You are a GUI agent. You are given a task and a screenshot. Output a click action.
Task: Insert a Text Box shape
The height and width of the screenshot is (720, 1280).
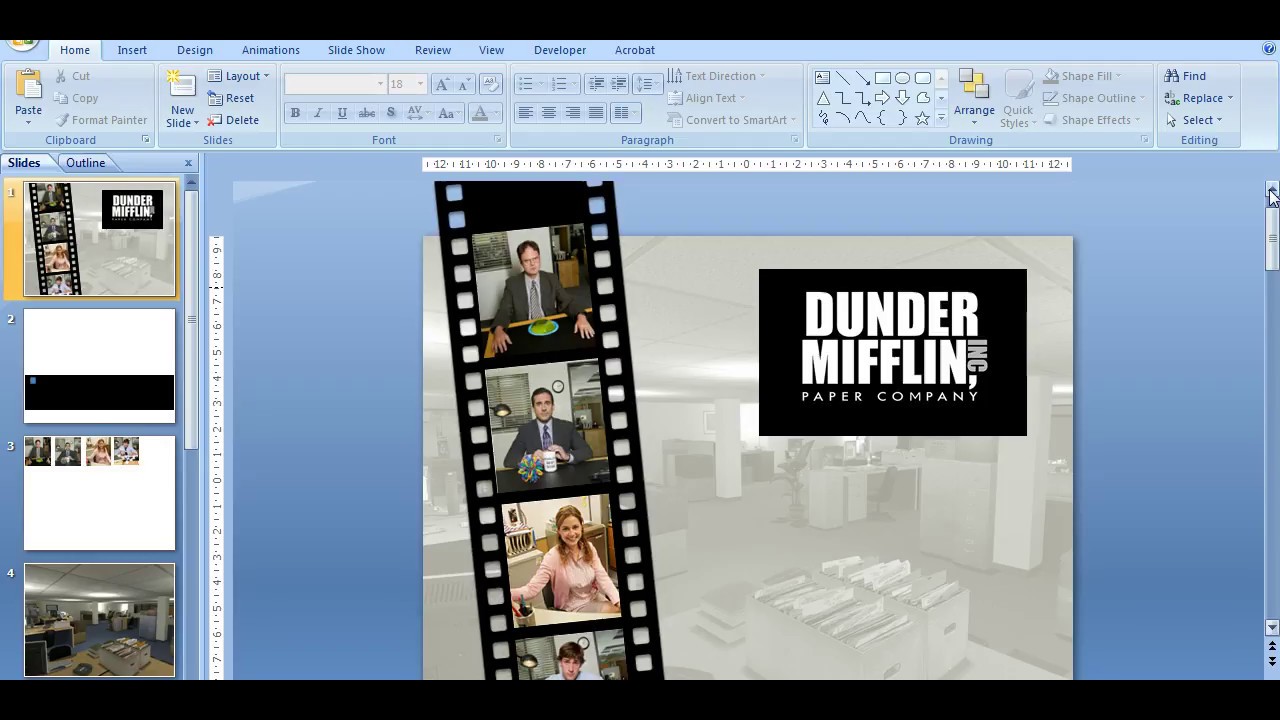[x=823, y=77]
